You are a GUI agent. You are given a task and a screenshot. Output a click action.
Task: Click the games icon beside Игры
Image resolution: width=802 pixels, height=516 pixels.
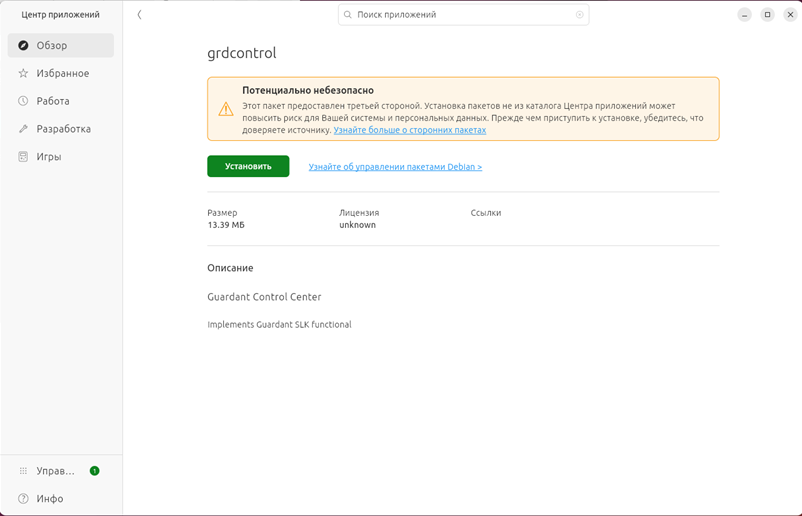(x=23, y=156)
